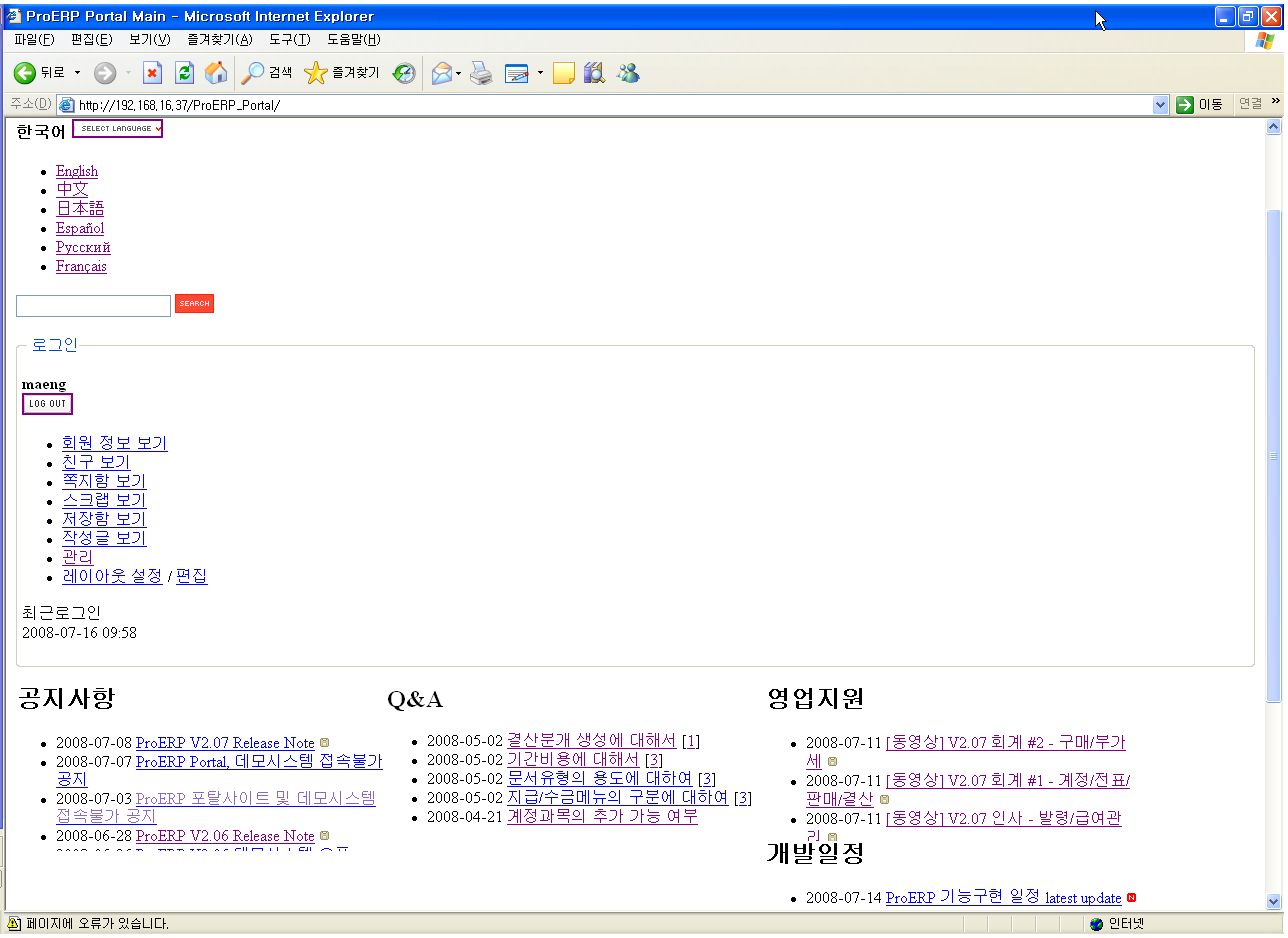Open the yellow note Discuss icon
This screenshot has height=938, width=1288.
563,73
